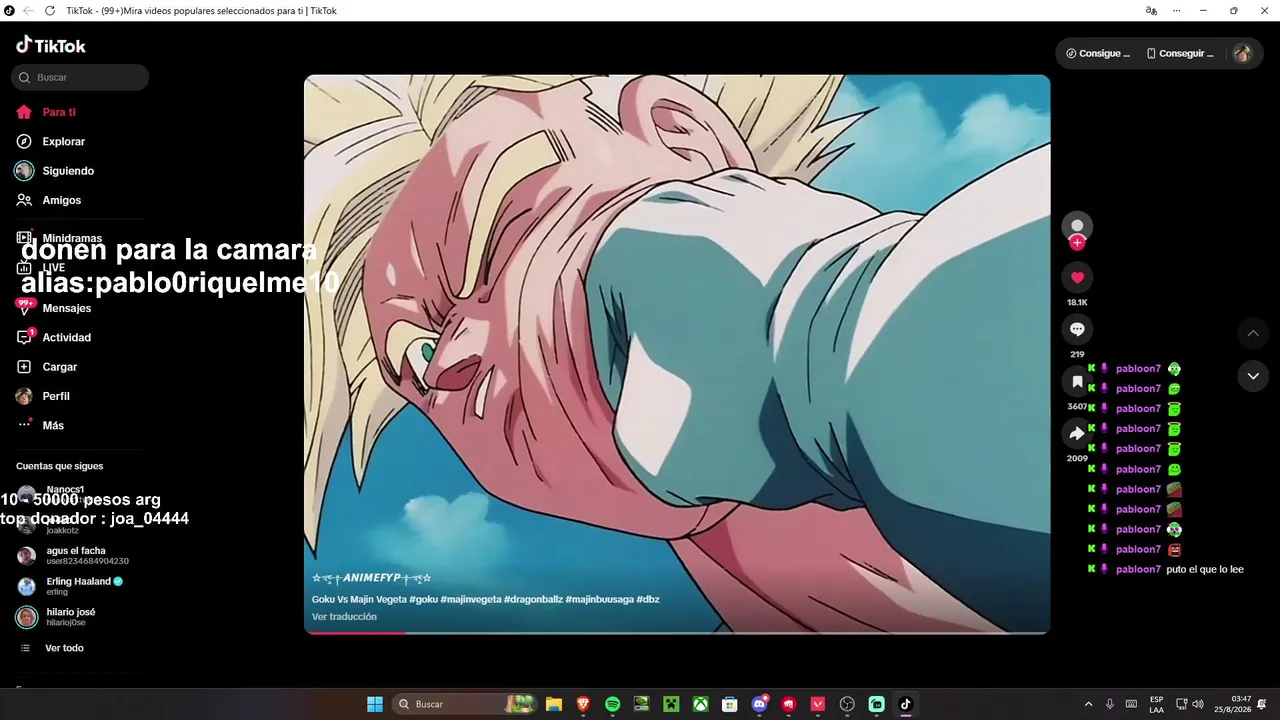Open OBS Studio from the taskbar

click(x=848, y=704)
